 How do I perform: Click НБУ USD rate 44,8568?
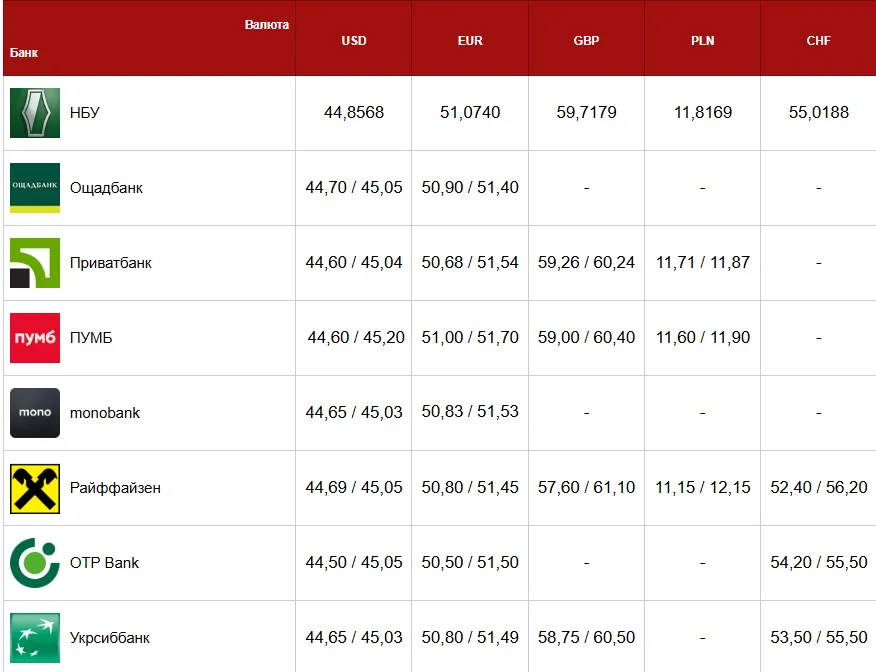354,112
